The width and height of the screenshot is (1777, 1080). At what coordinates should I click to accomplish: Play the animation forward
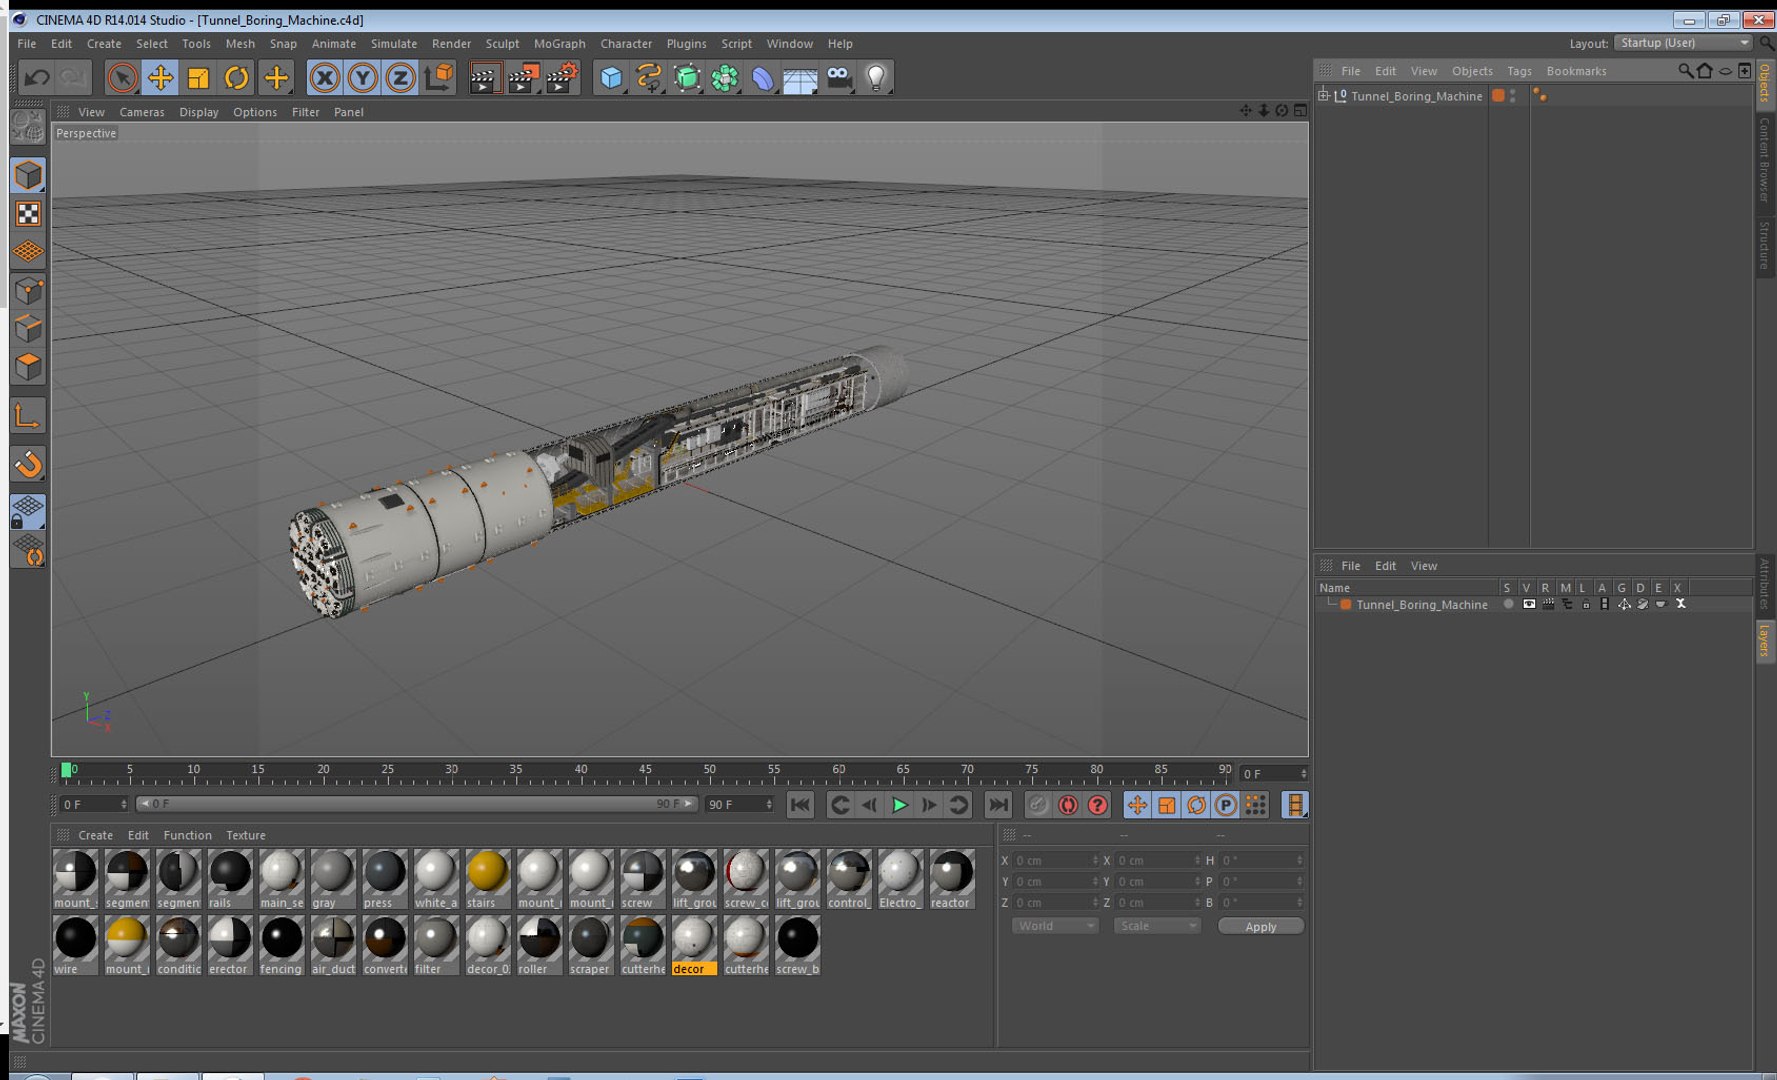(x=899, y=804)
